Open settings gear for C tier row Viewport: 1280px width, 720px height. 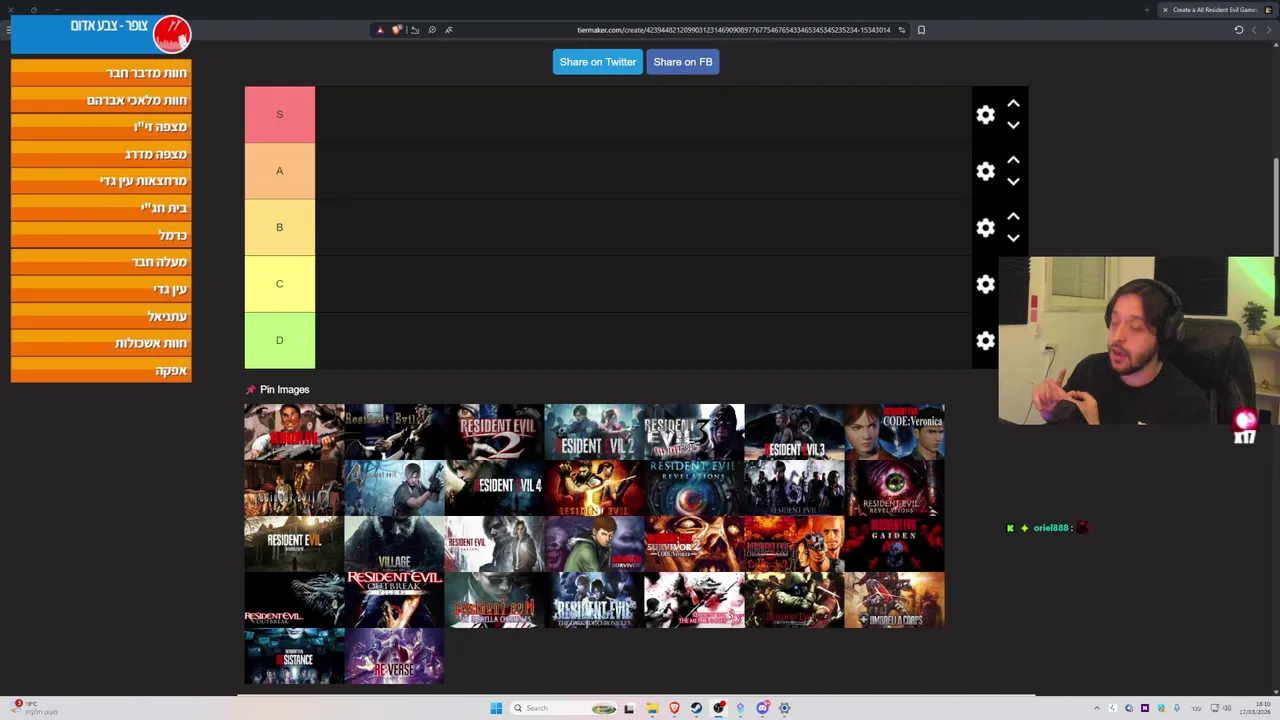[985, 284]
